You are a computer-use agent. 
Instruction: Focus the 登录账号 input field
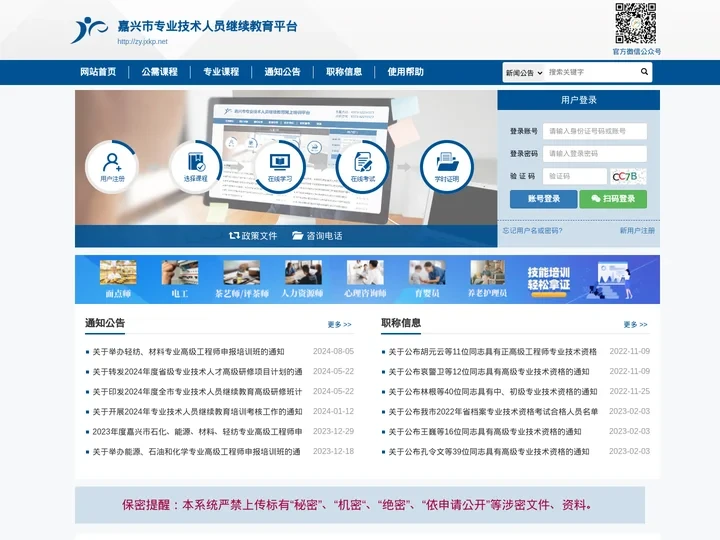point(595,131)
